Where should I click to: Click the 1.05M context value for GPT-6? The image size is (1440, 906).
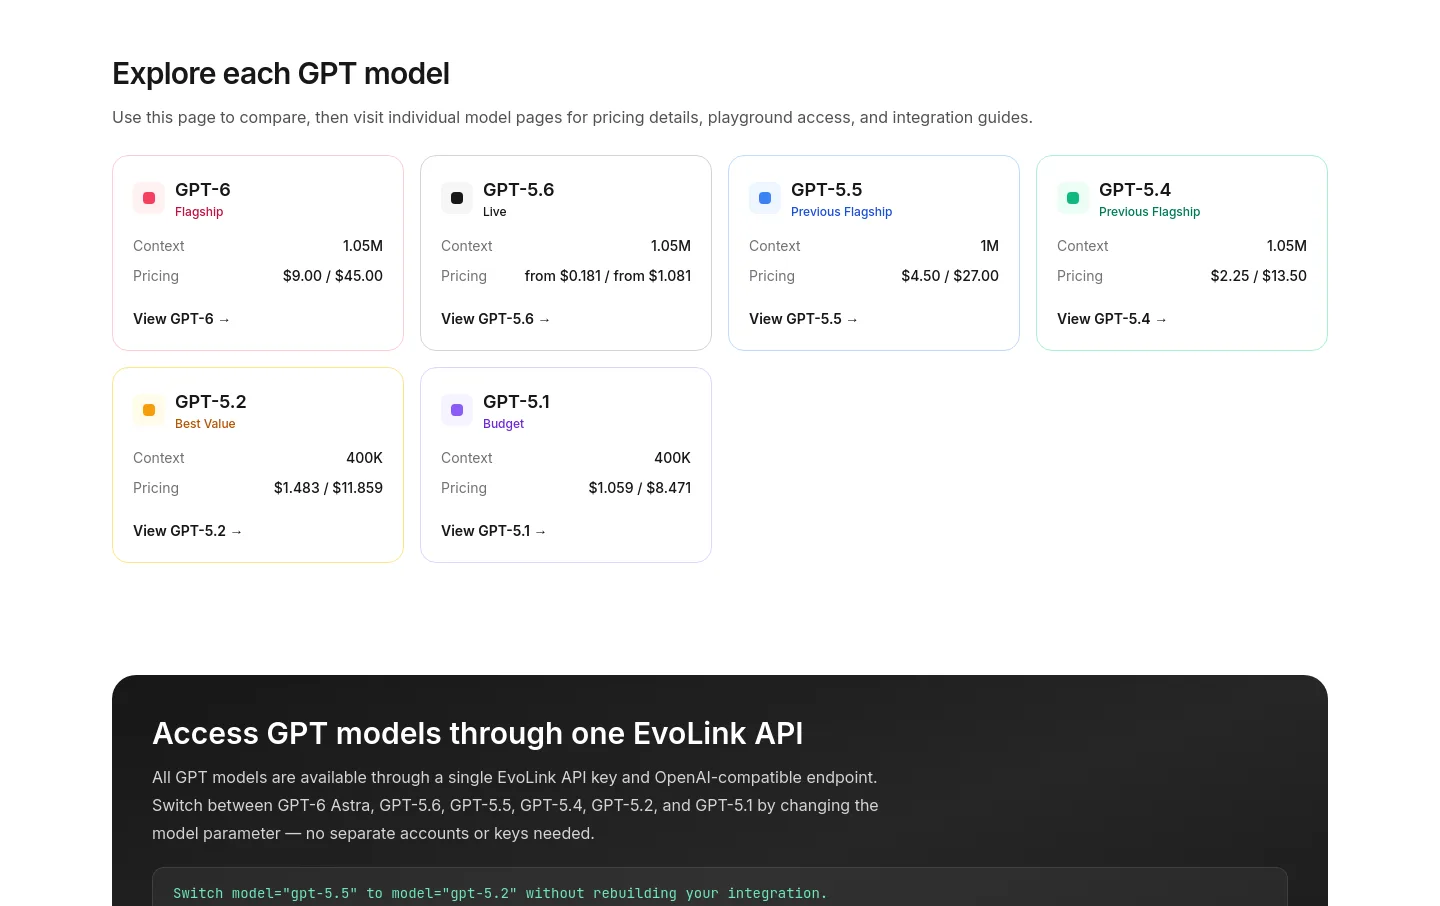pyautogui.click(x=363, y=246)
